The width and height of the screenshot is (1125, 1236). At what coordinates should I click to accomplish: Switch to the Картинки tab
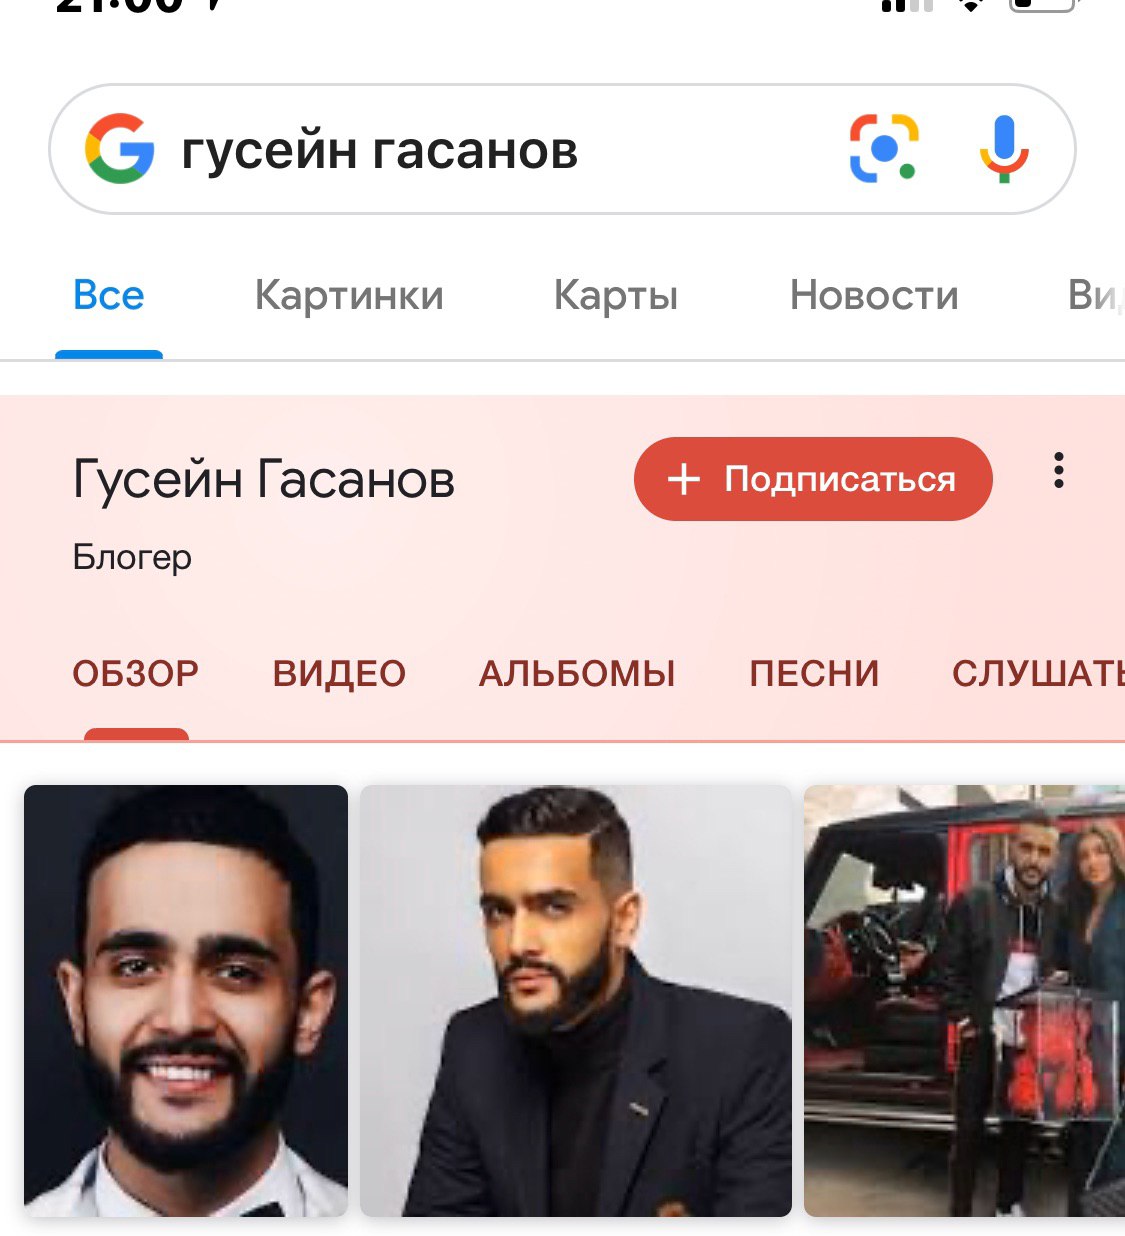tap(349, 295)
